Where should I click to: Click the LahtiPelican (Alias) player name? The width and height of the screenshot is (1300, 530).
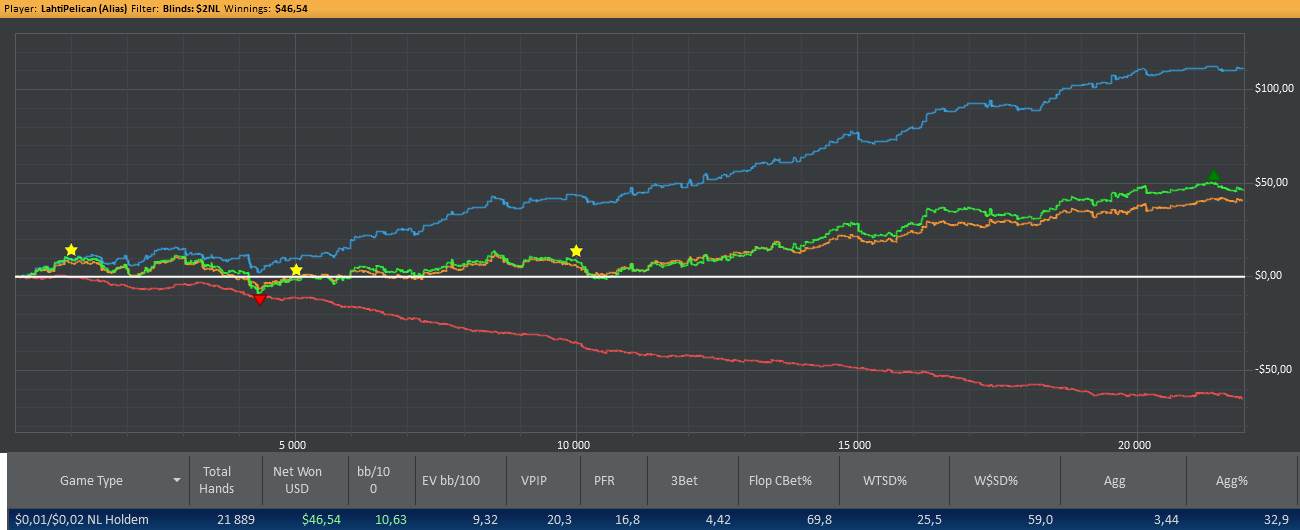(x=85, y=7)
